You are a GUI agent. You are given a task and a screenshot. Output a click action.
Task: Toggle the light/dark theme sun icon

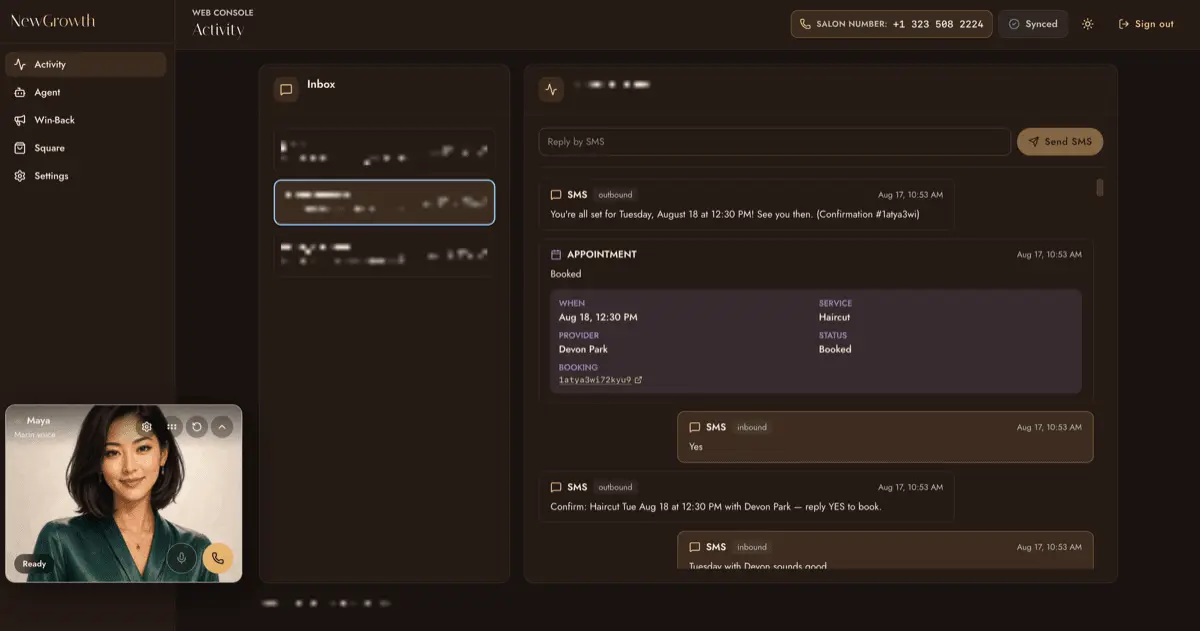click(1088, 24)
